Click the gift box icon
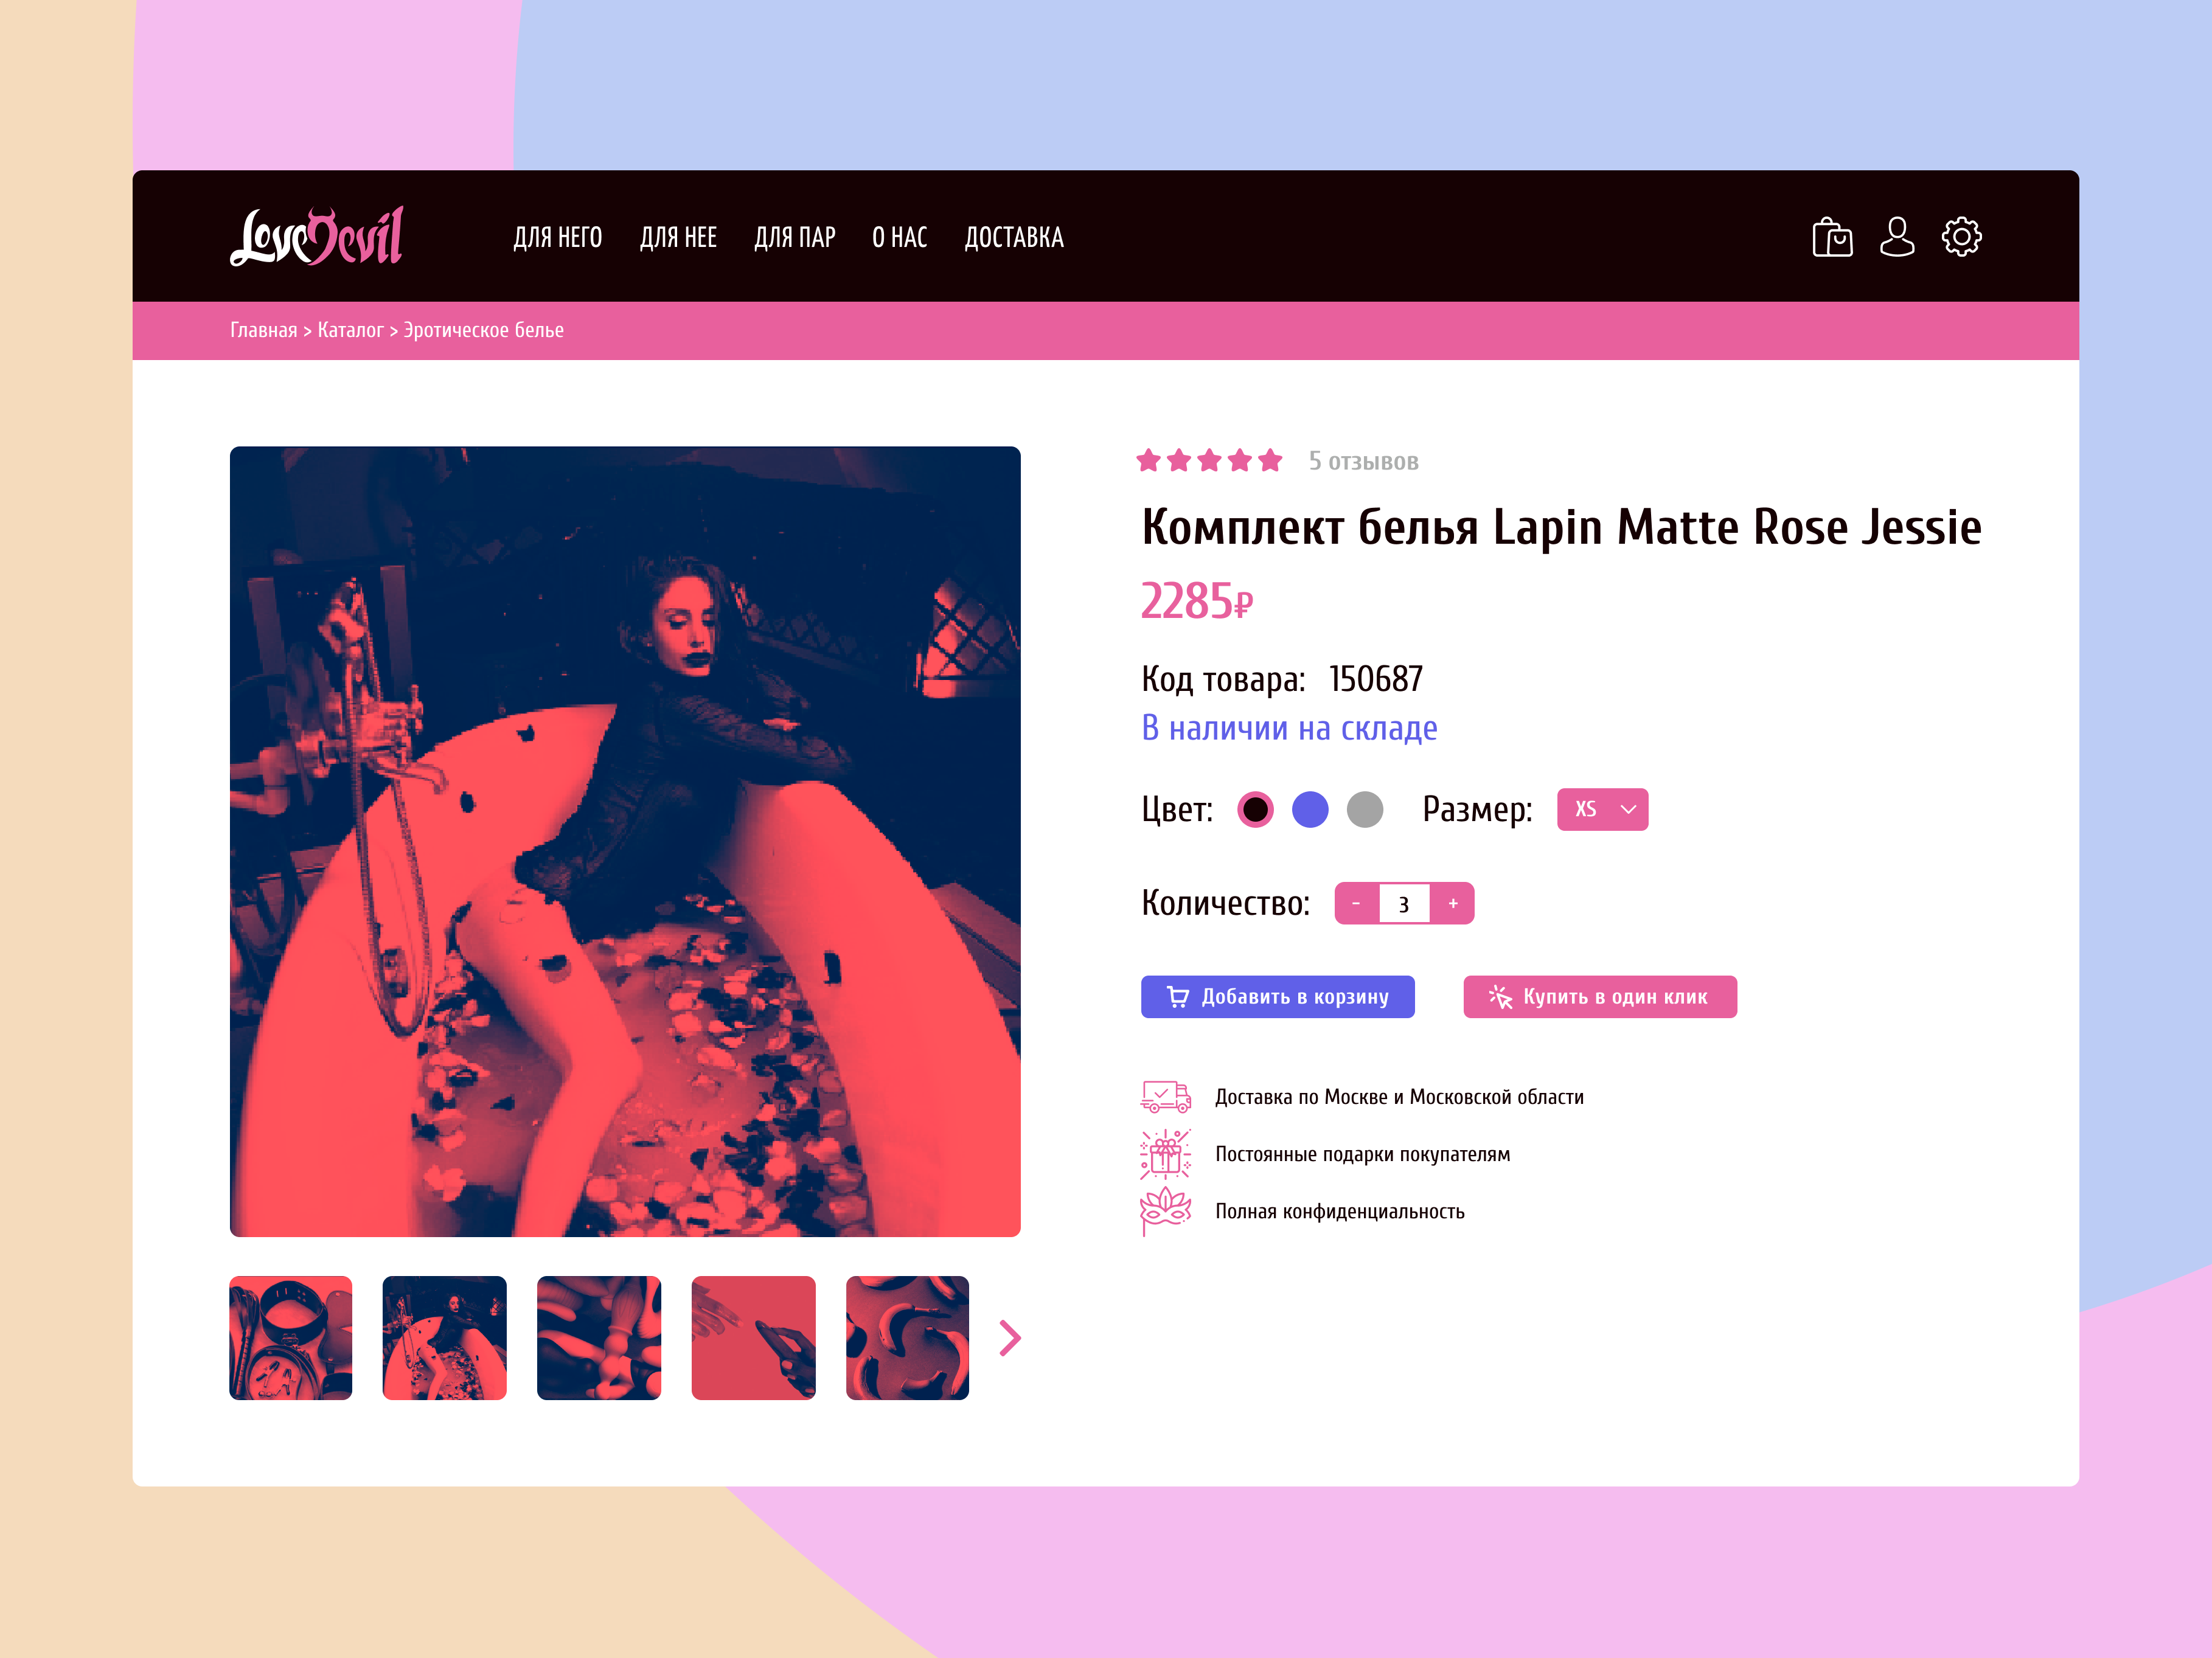Viewport: 2212px width, 1658px height. point(1165,1154)
